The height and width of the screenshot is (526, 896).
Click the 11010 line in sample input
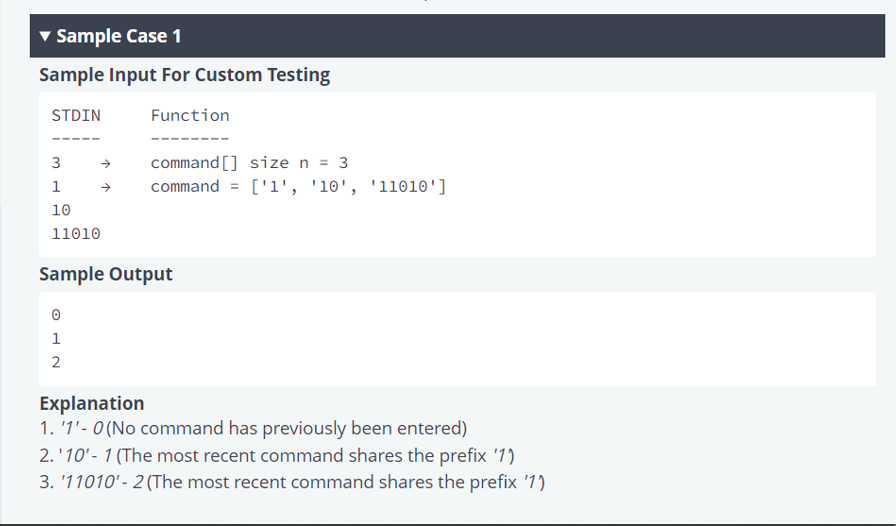(x=76, y=234)
